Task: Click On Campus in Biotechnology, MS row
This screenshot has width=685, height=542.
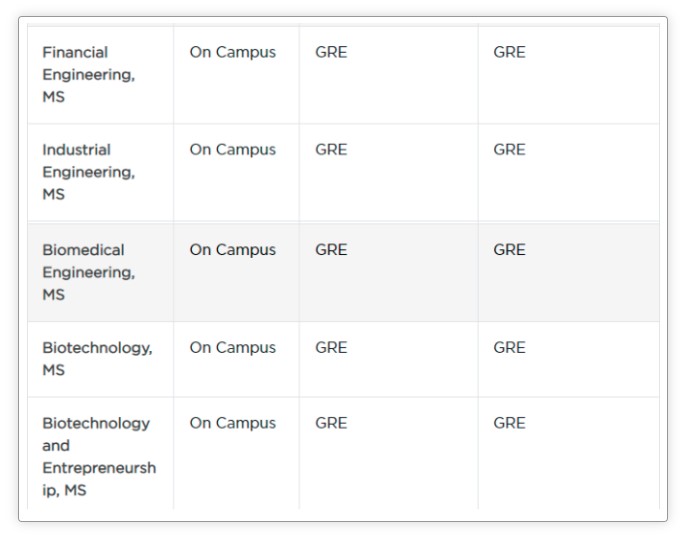Action: (232, 348)
